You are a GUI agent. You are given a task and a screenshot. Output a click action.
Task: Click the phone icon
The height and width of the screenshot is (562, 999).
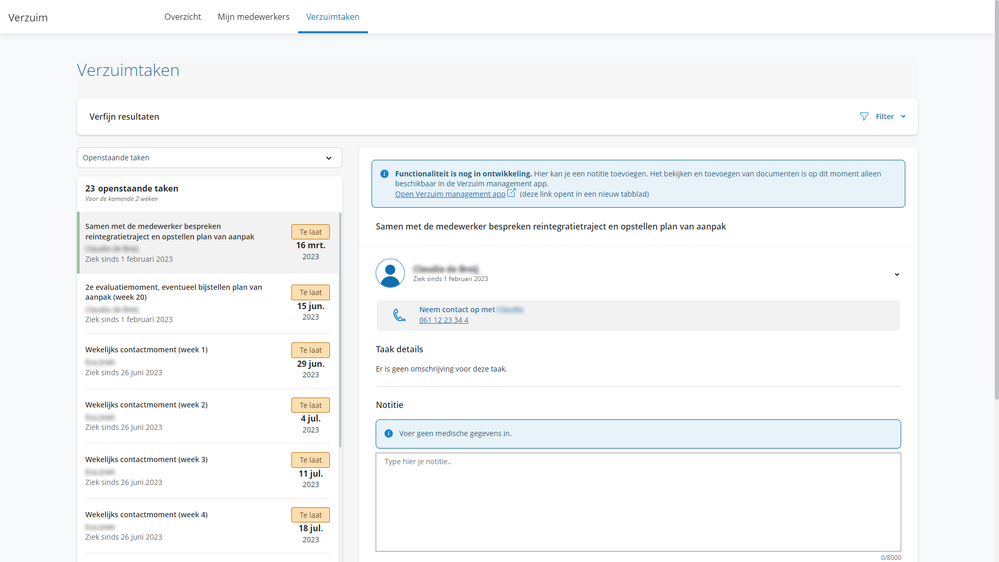pos(399,315)
